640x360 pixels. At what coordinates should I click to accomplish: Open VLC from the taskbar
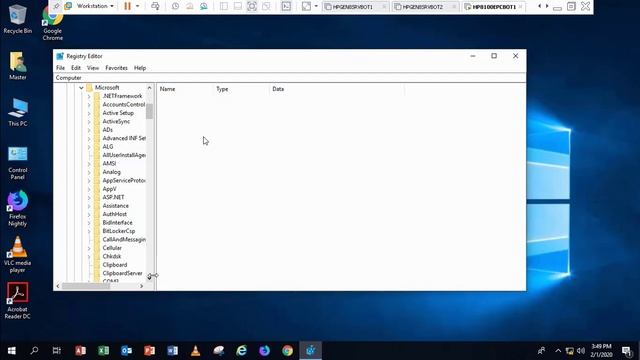pos(196,351)
